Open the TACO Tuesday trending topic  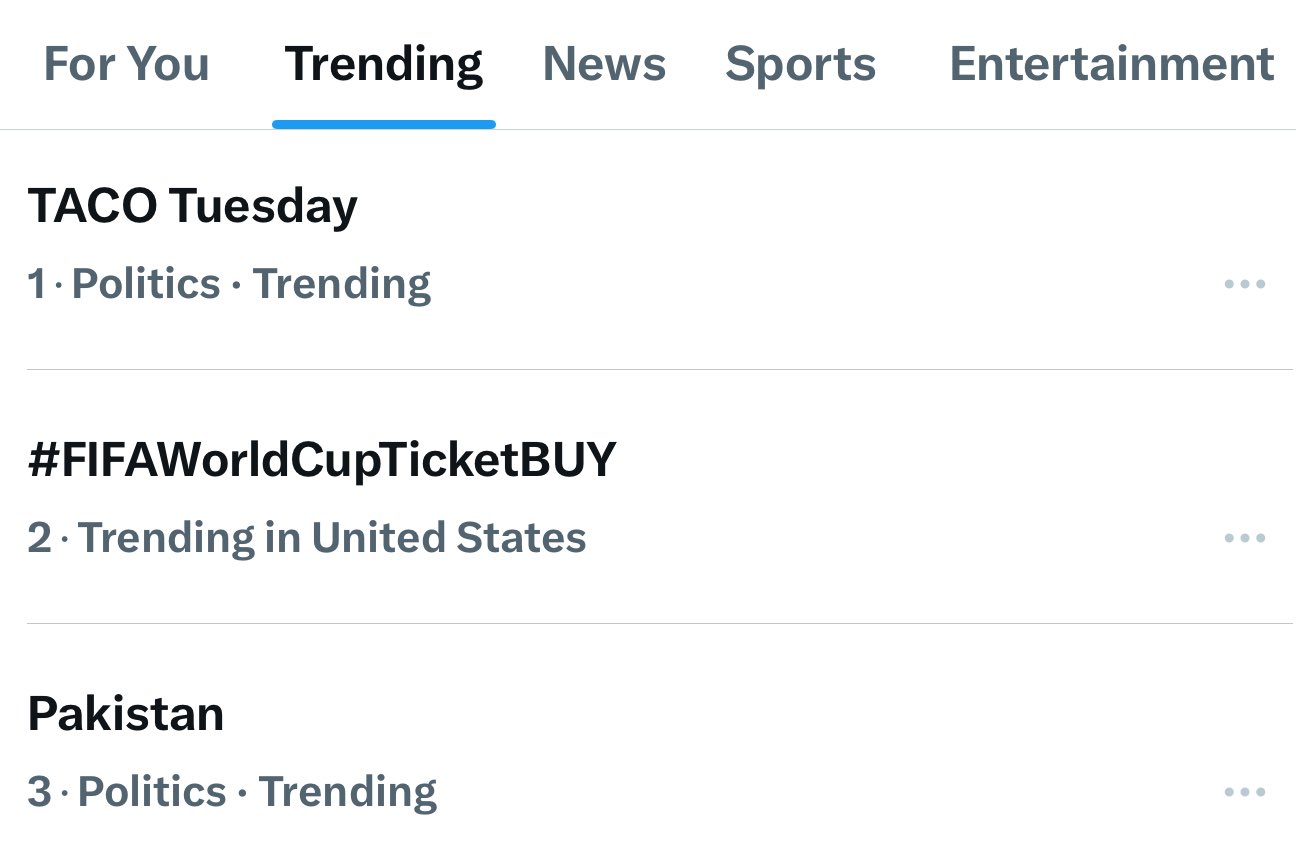coord(192,206)
